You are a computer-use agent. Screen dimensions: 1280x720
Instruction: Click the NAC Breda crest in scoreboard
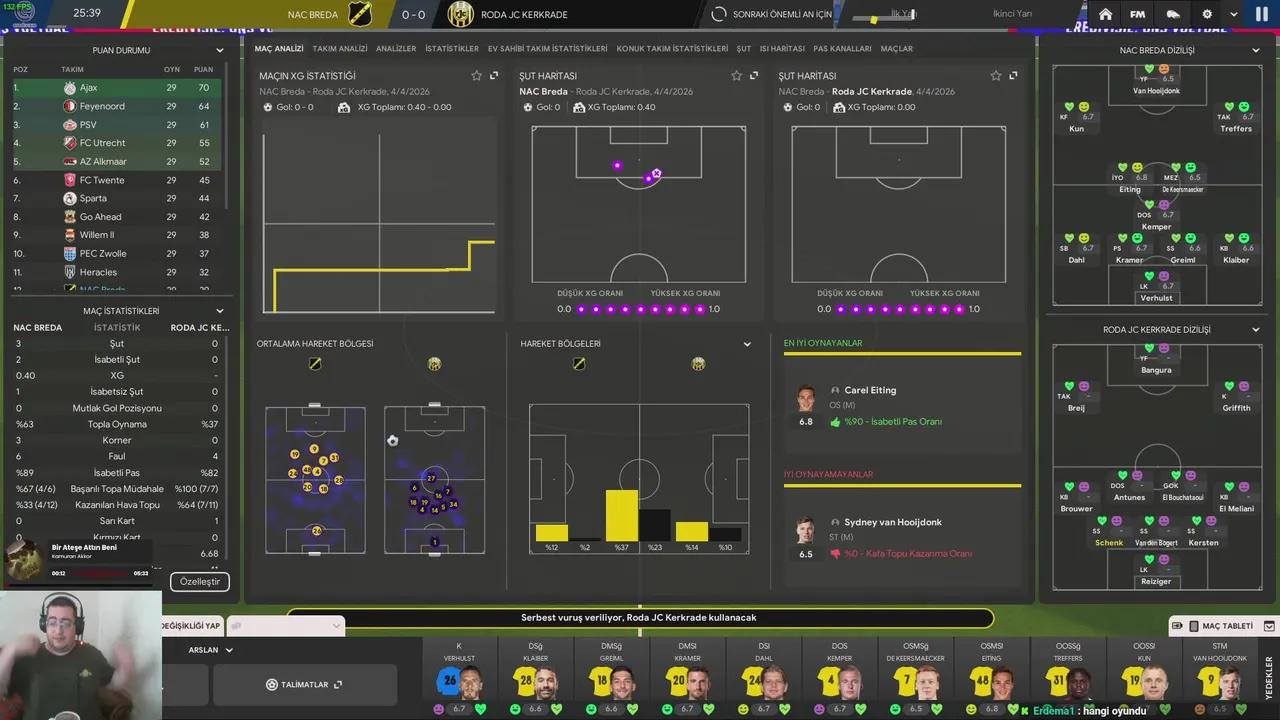(x=360, y=14)
